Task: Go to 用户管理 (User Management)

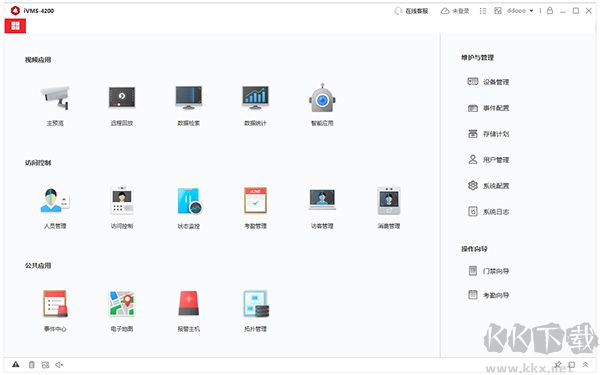Action: coord(488,160)
